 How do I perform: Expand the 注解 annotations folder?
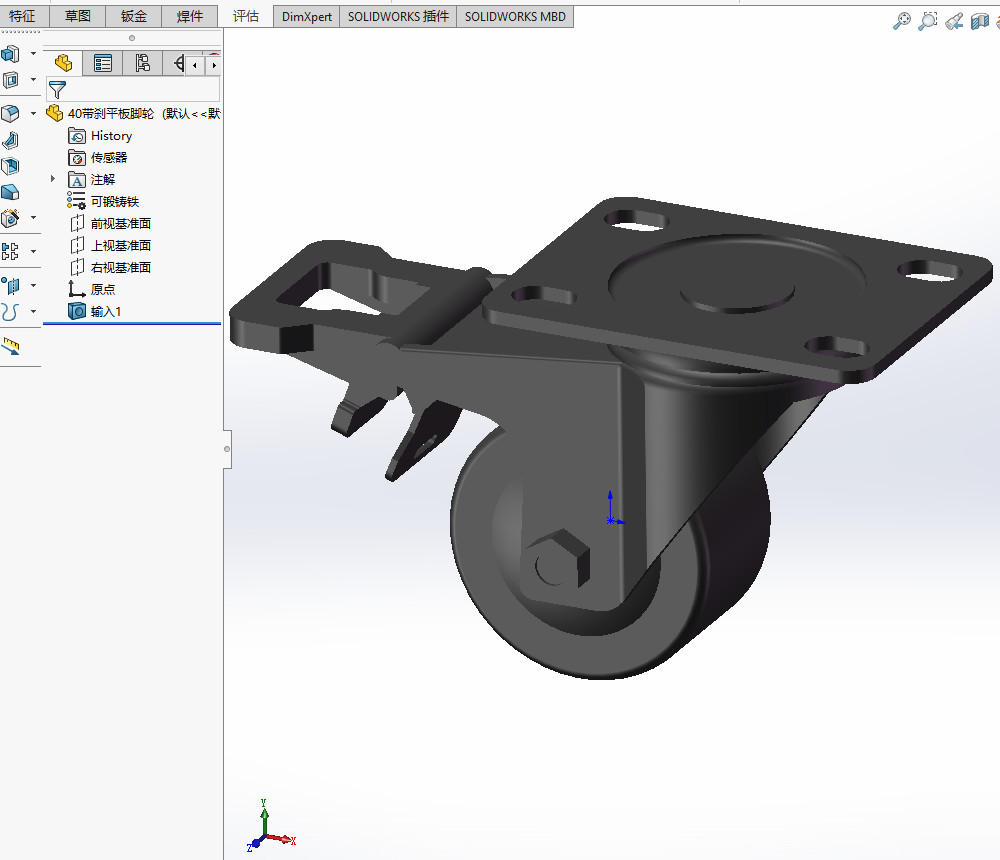tap(53, 179)
